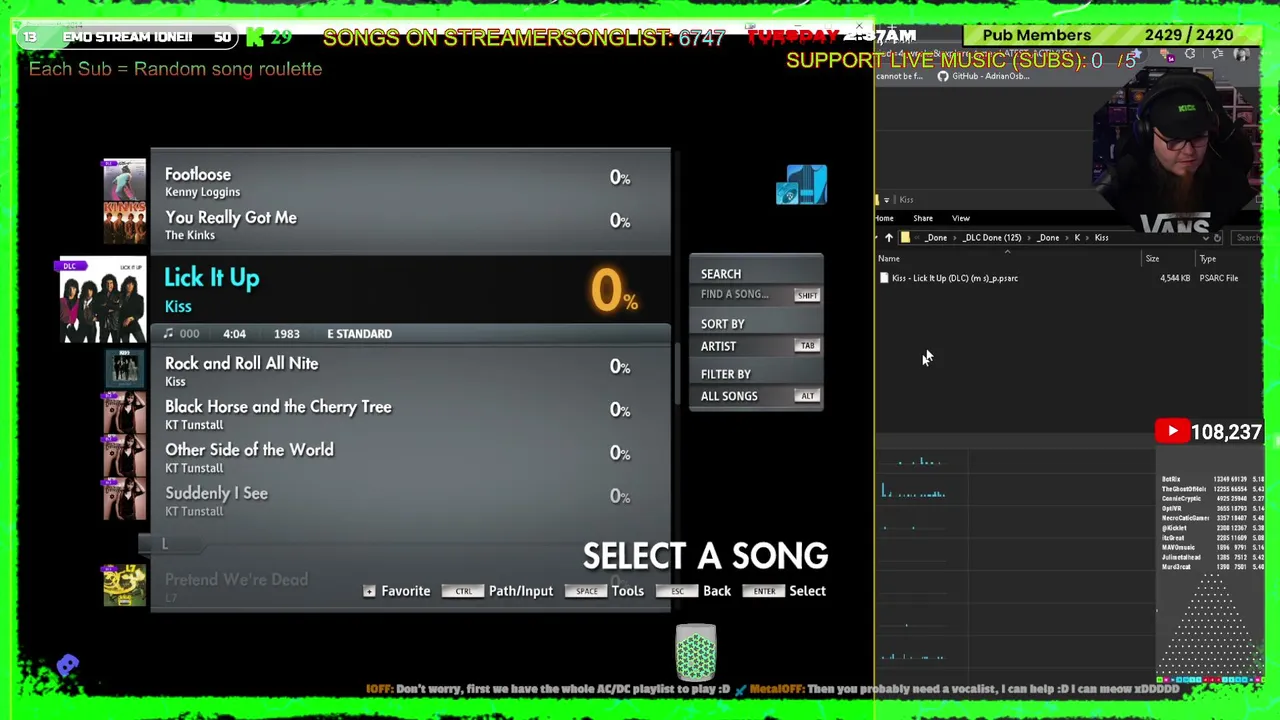The image size is (1280, 720).
Task: Select the _DLC Done (125) breadcrumb
Action: pyautogui.click(x=992, y=238)
